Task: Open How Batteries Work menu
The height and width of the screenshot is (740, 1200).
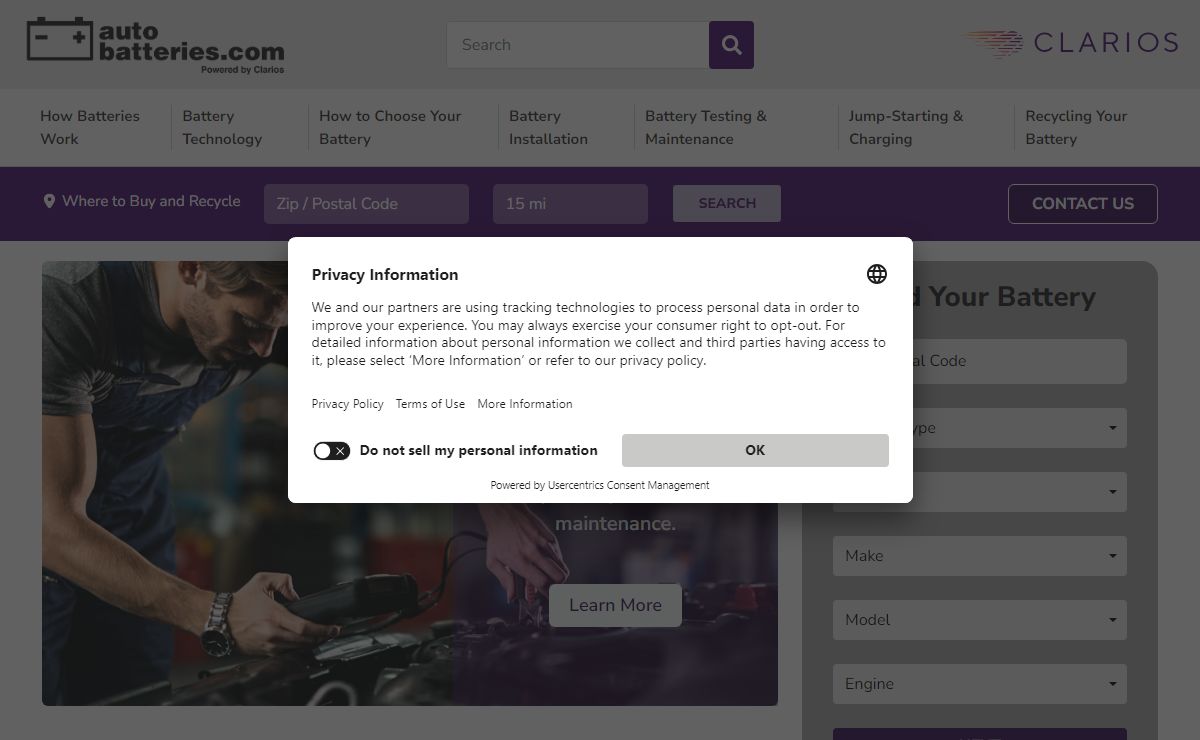Action: pyautogui.click(x=90, y=128)
